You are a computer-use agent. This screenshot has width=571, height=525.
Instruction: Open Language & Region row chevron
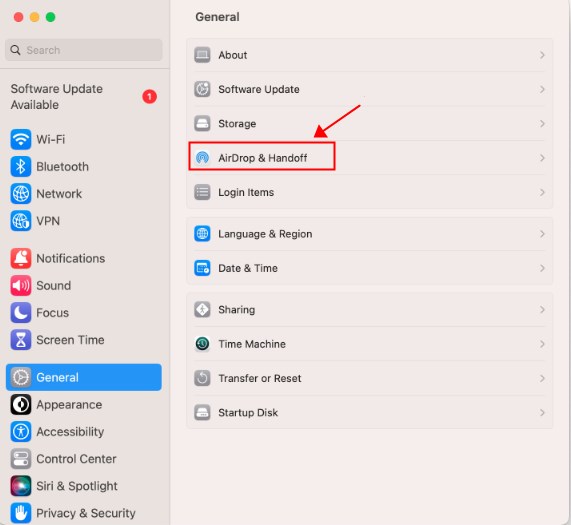click(542, 234)
